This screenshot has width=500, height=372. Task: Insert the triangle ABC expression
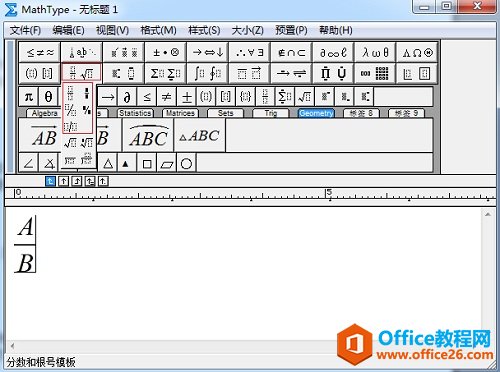click(x=200, y=135)
